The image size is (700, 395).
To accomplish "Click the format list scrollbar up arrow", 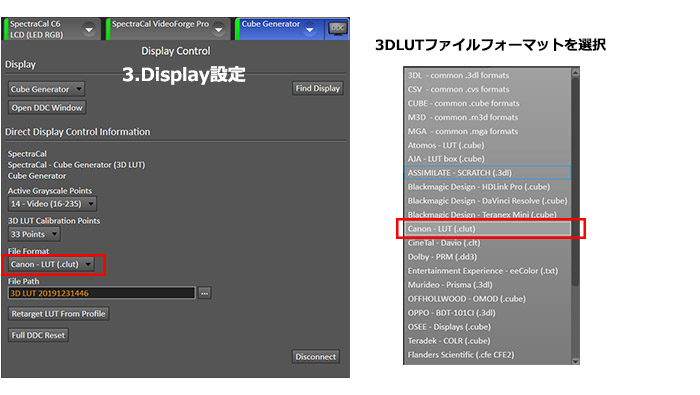I will 575,72.
